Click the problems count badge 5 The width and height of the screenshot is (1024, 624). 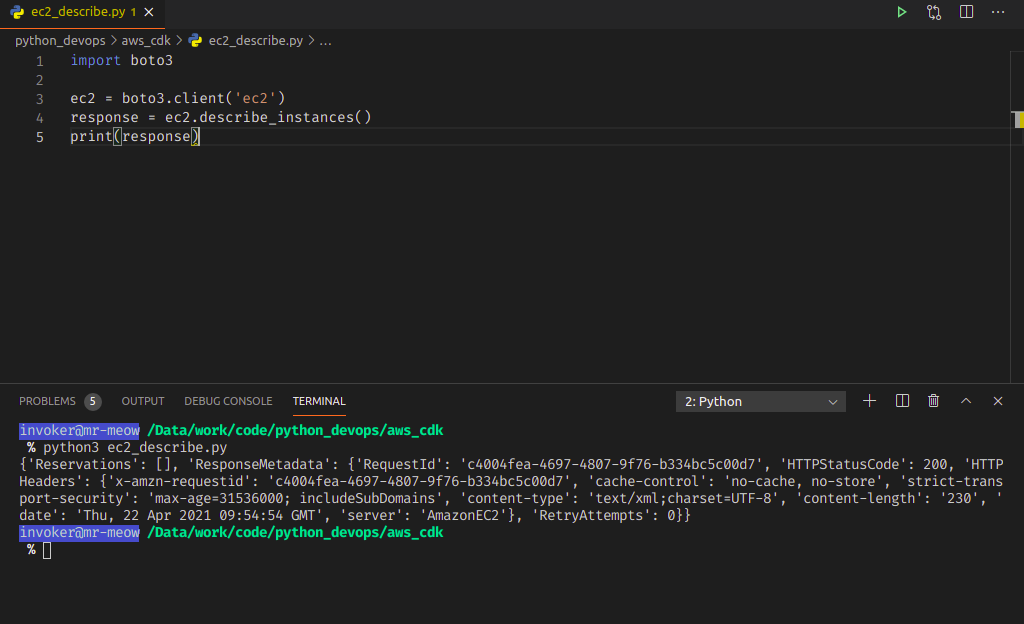tap(92, 401)
